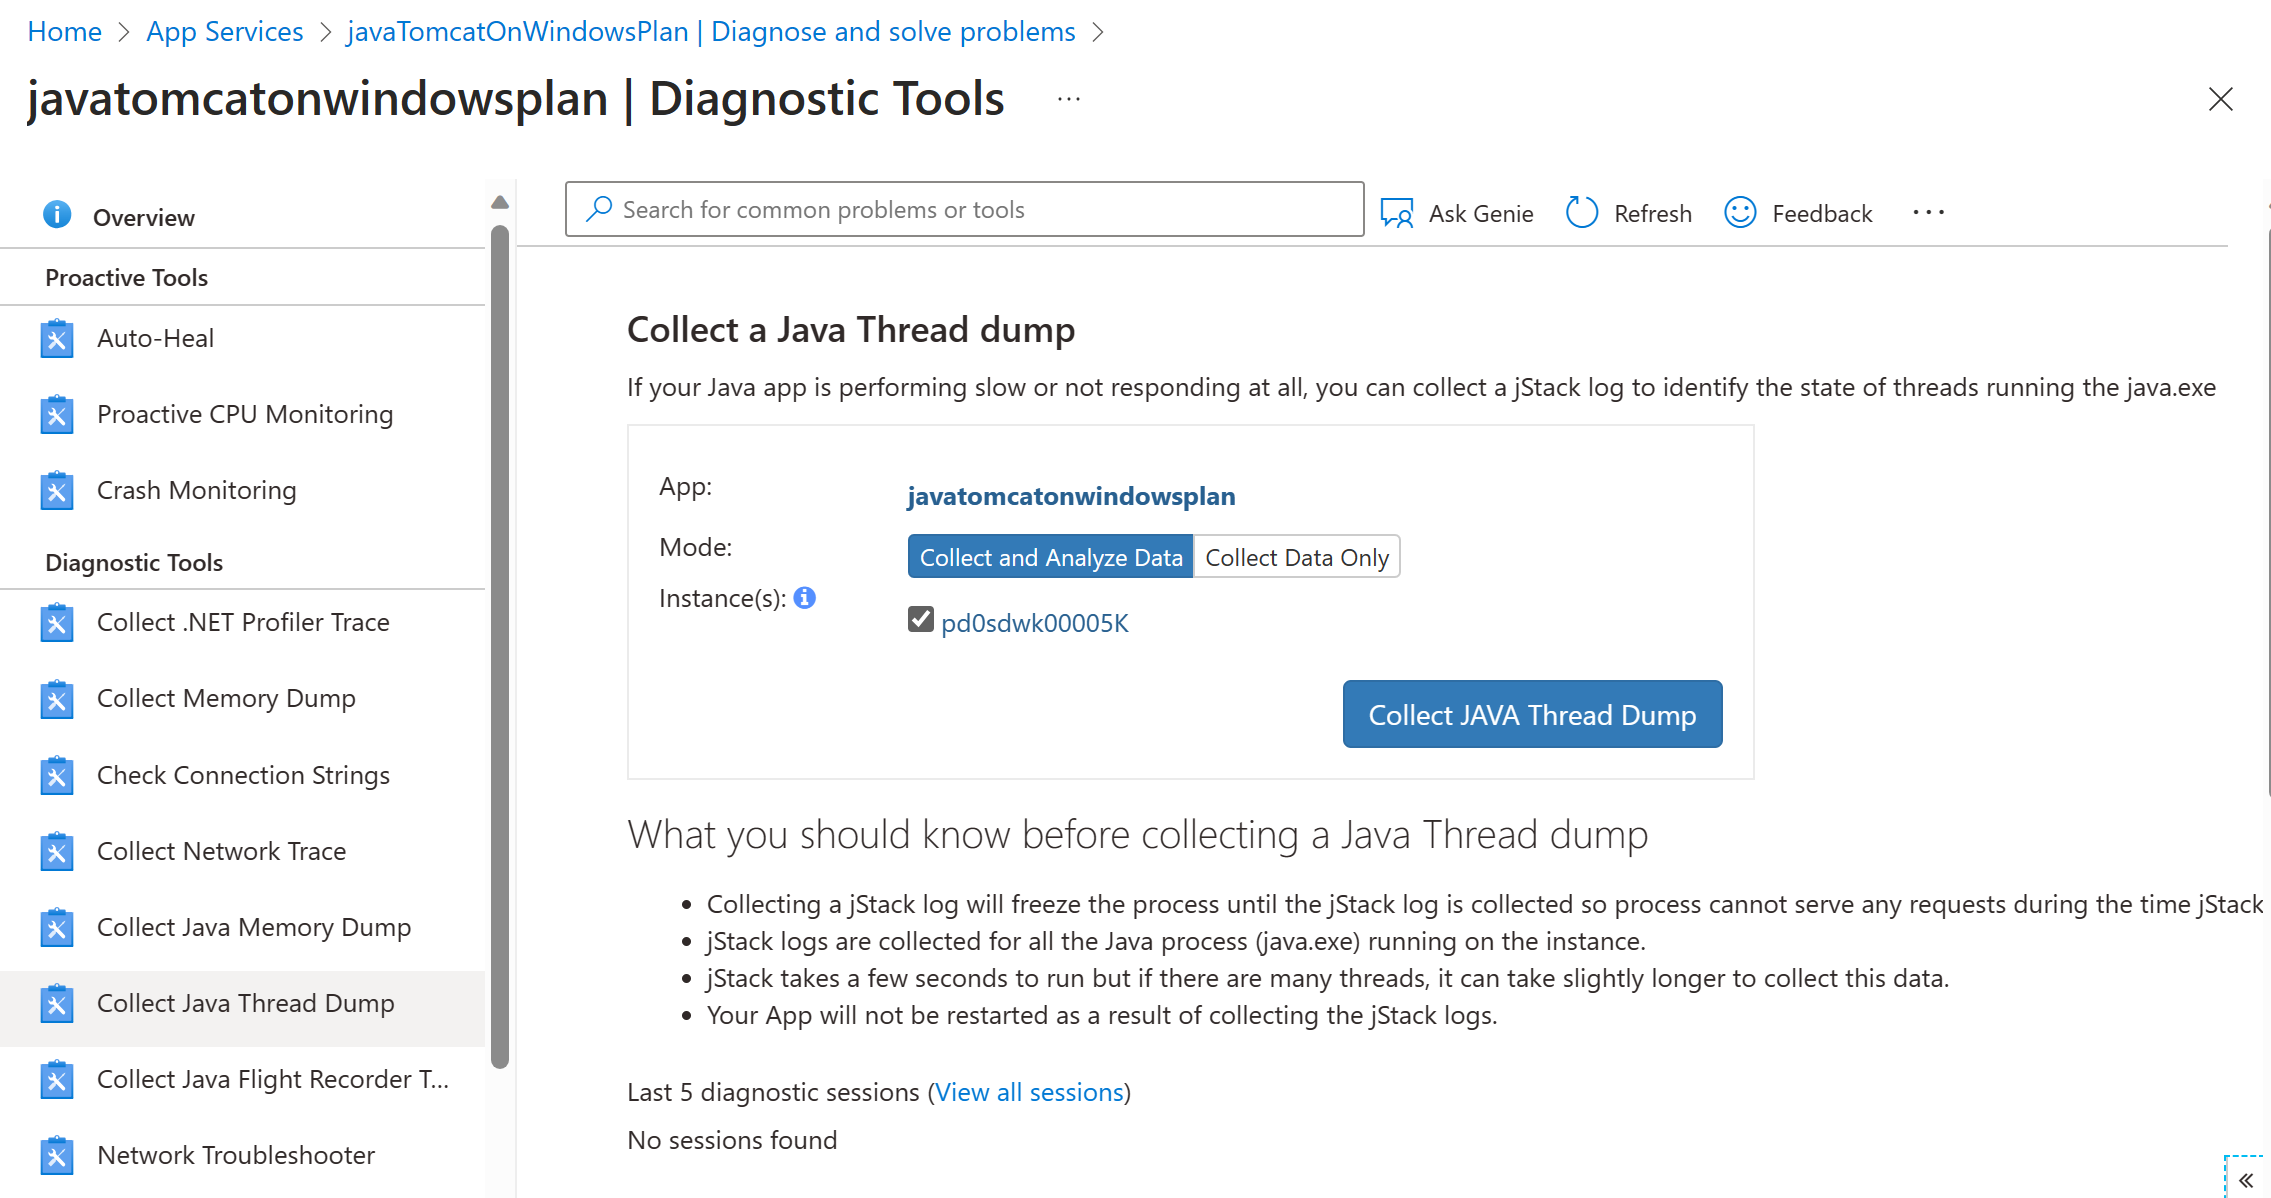Click the search magnifier icon
Image resolution: width=2271 pixels, height=1198 pixels.
599,209
